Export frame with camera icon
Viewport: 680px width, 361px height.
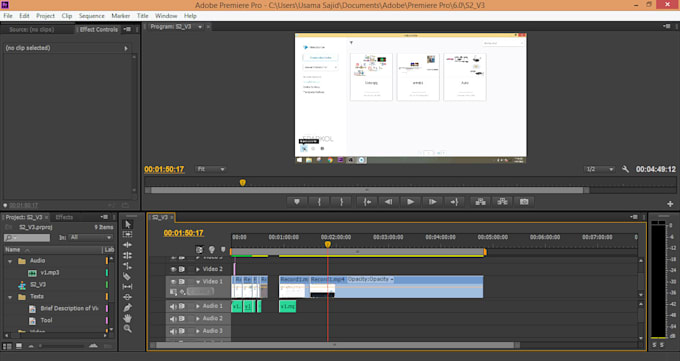(524, 202)
